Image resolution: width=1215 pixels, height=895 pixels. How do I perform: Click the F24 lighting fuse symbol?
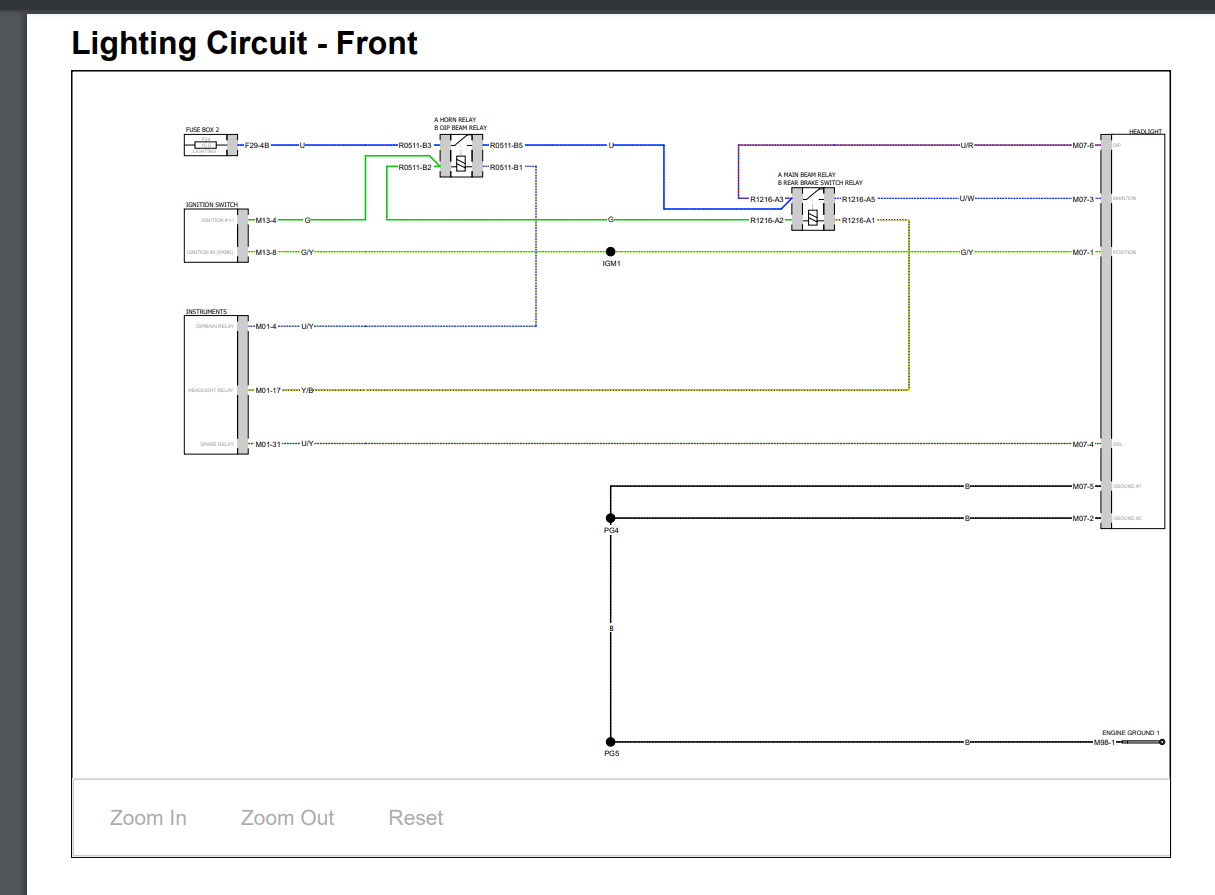coord(207,146)
